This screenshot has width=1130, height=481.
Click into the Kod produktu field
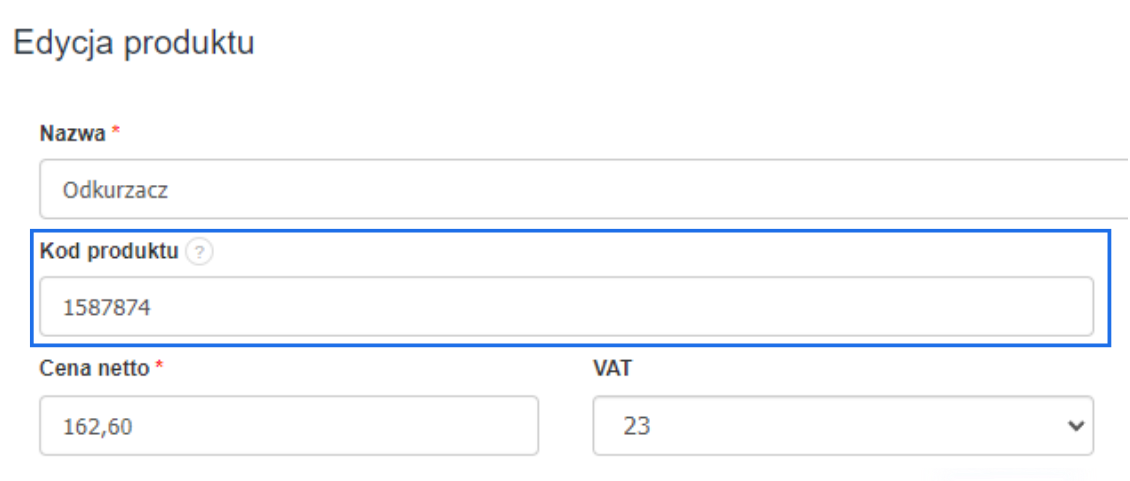[566, 308]
